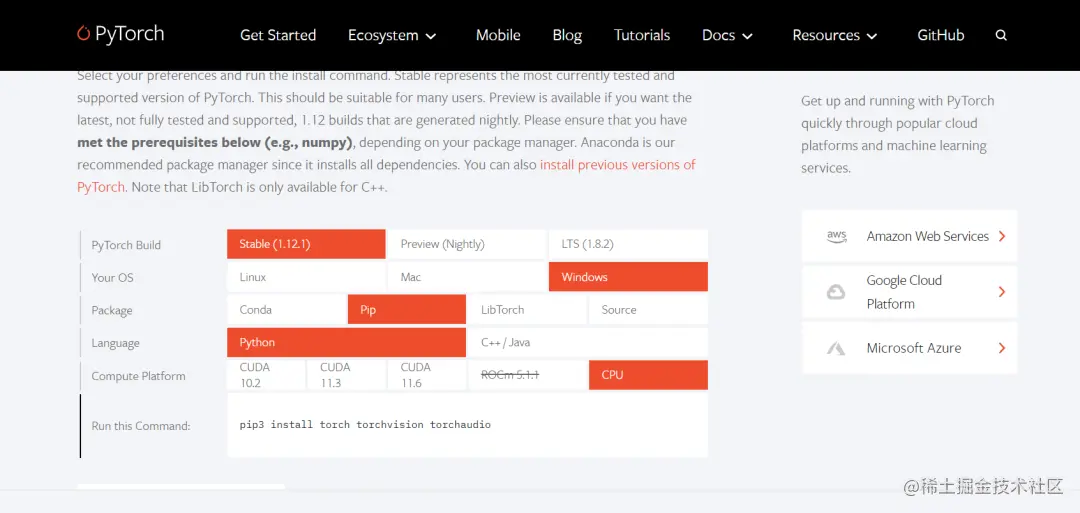Select the Preview (Nightly) build
1080x513 pixels.
point(467,244)
